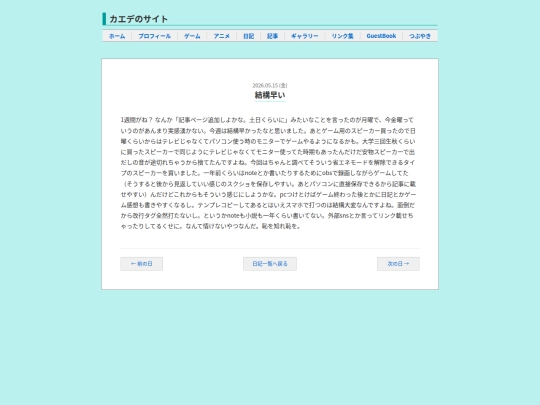
Task: Select the アニメ menu item
Action: pos(222,36)
